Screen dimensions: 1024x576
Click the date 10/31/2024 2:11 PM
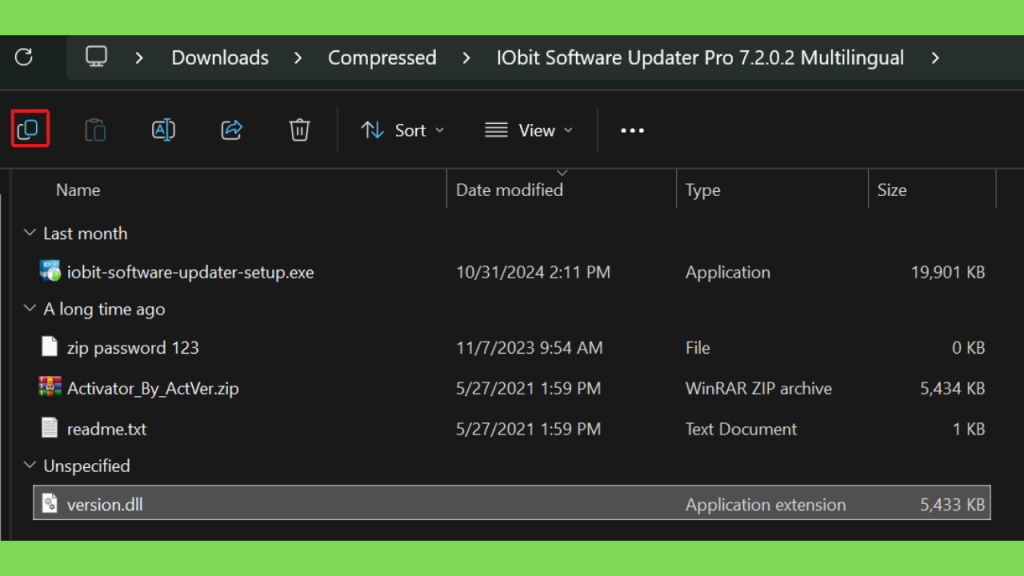click(533, 272)
